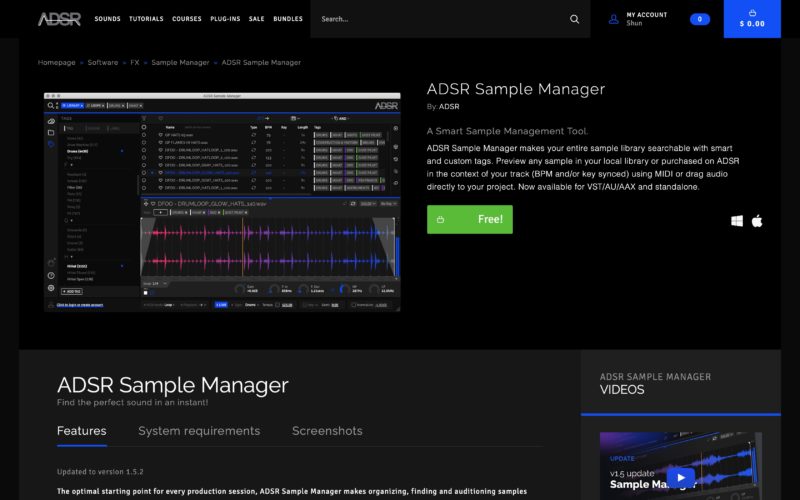Click the Windows platform icon
Viewport: 800px width, 500px height.
pyautogui.click(x=737, y=221)
